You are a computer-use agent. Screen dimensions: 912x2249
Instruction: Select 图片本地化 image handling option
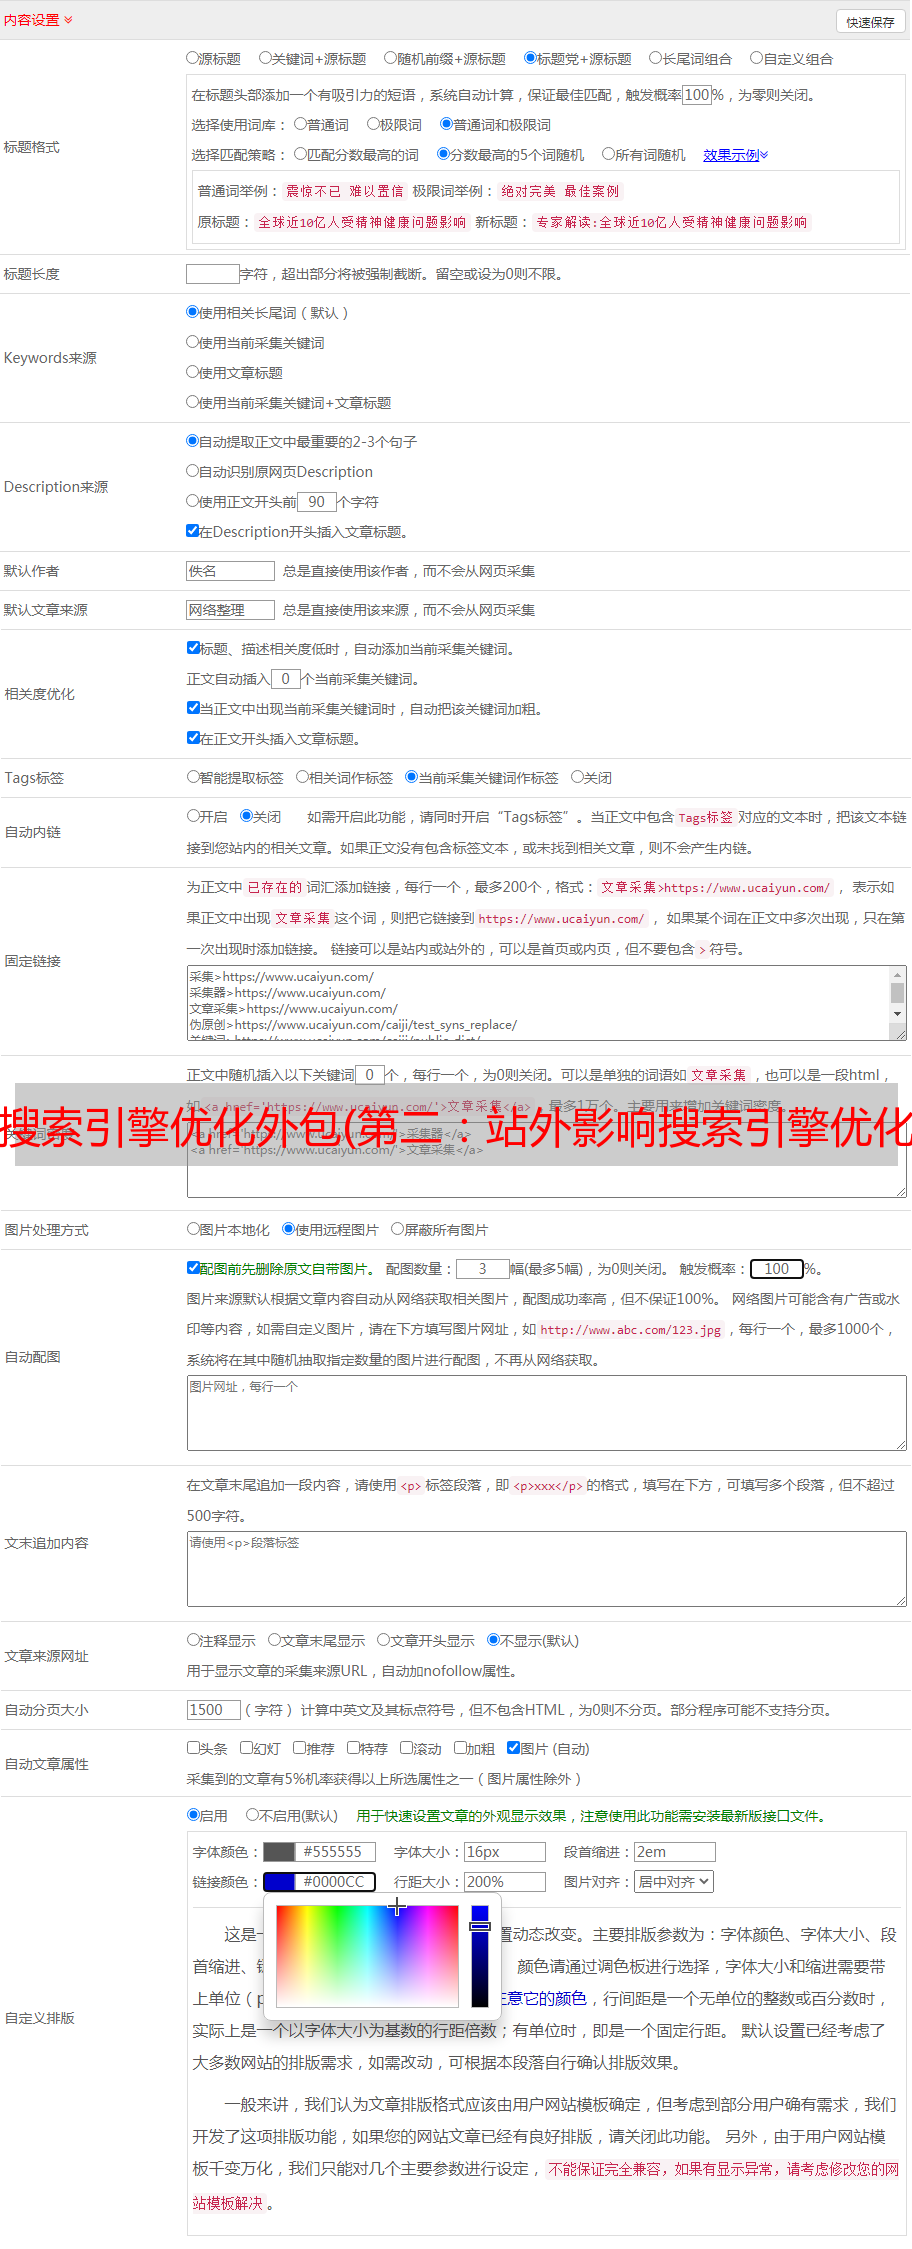[194, 1229]
